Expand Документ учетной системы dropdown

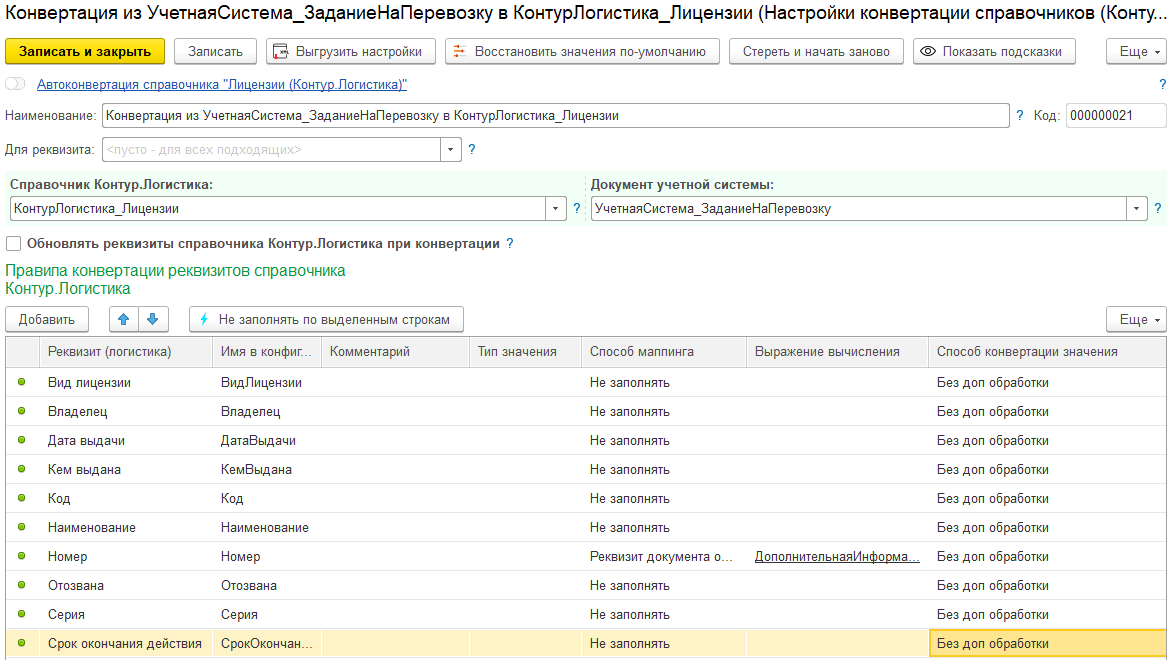tap(1136, 209)
